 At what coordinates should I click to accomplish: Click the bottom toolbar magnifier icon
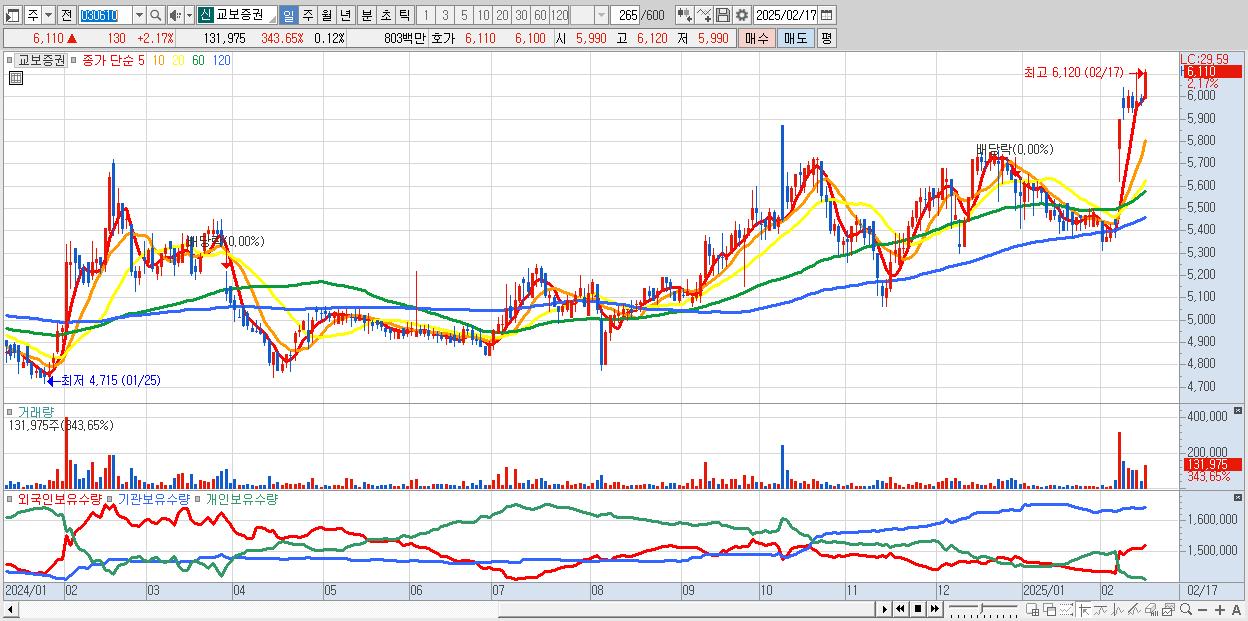tap(1186, 609)
